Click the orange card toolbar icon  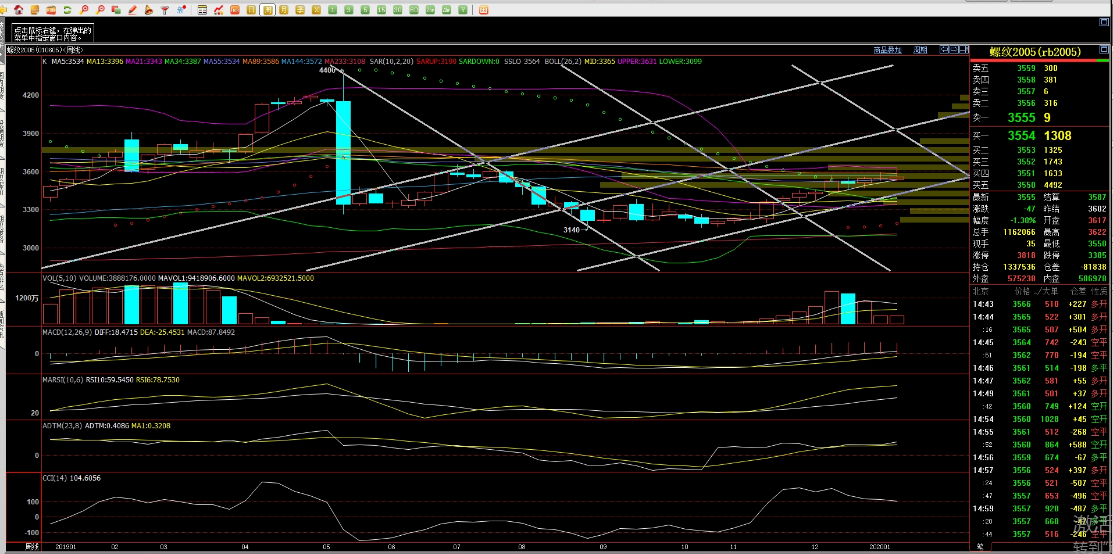50,10
